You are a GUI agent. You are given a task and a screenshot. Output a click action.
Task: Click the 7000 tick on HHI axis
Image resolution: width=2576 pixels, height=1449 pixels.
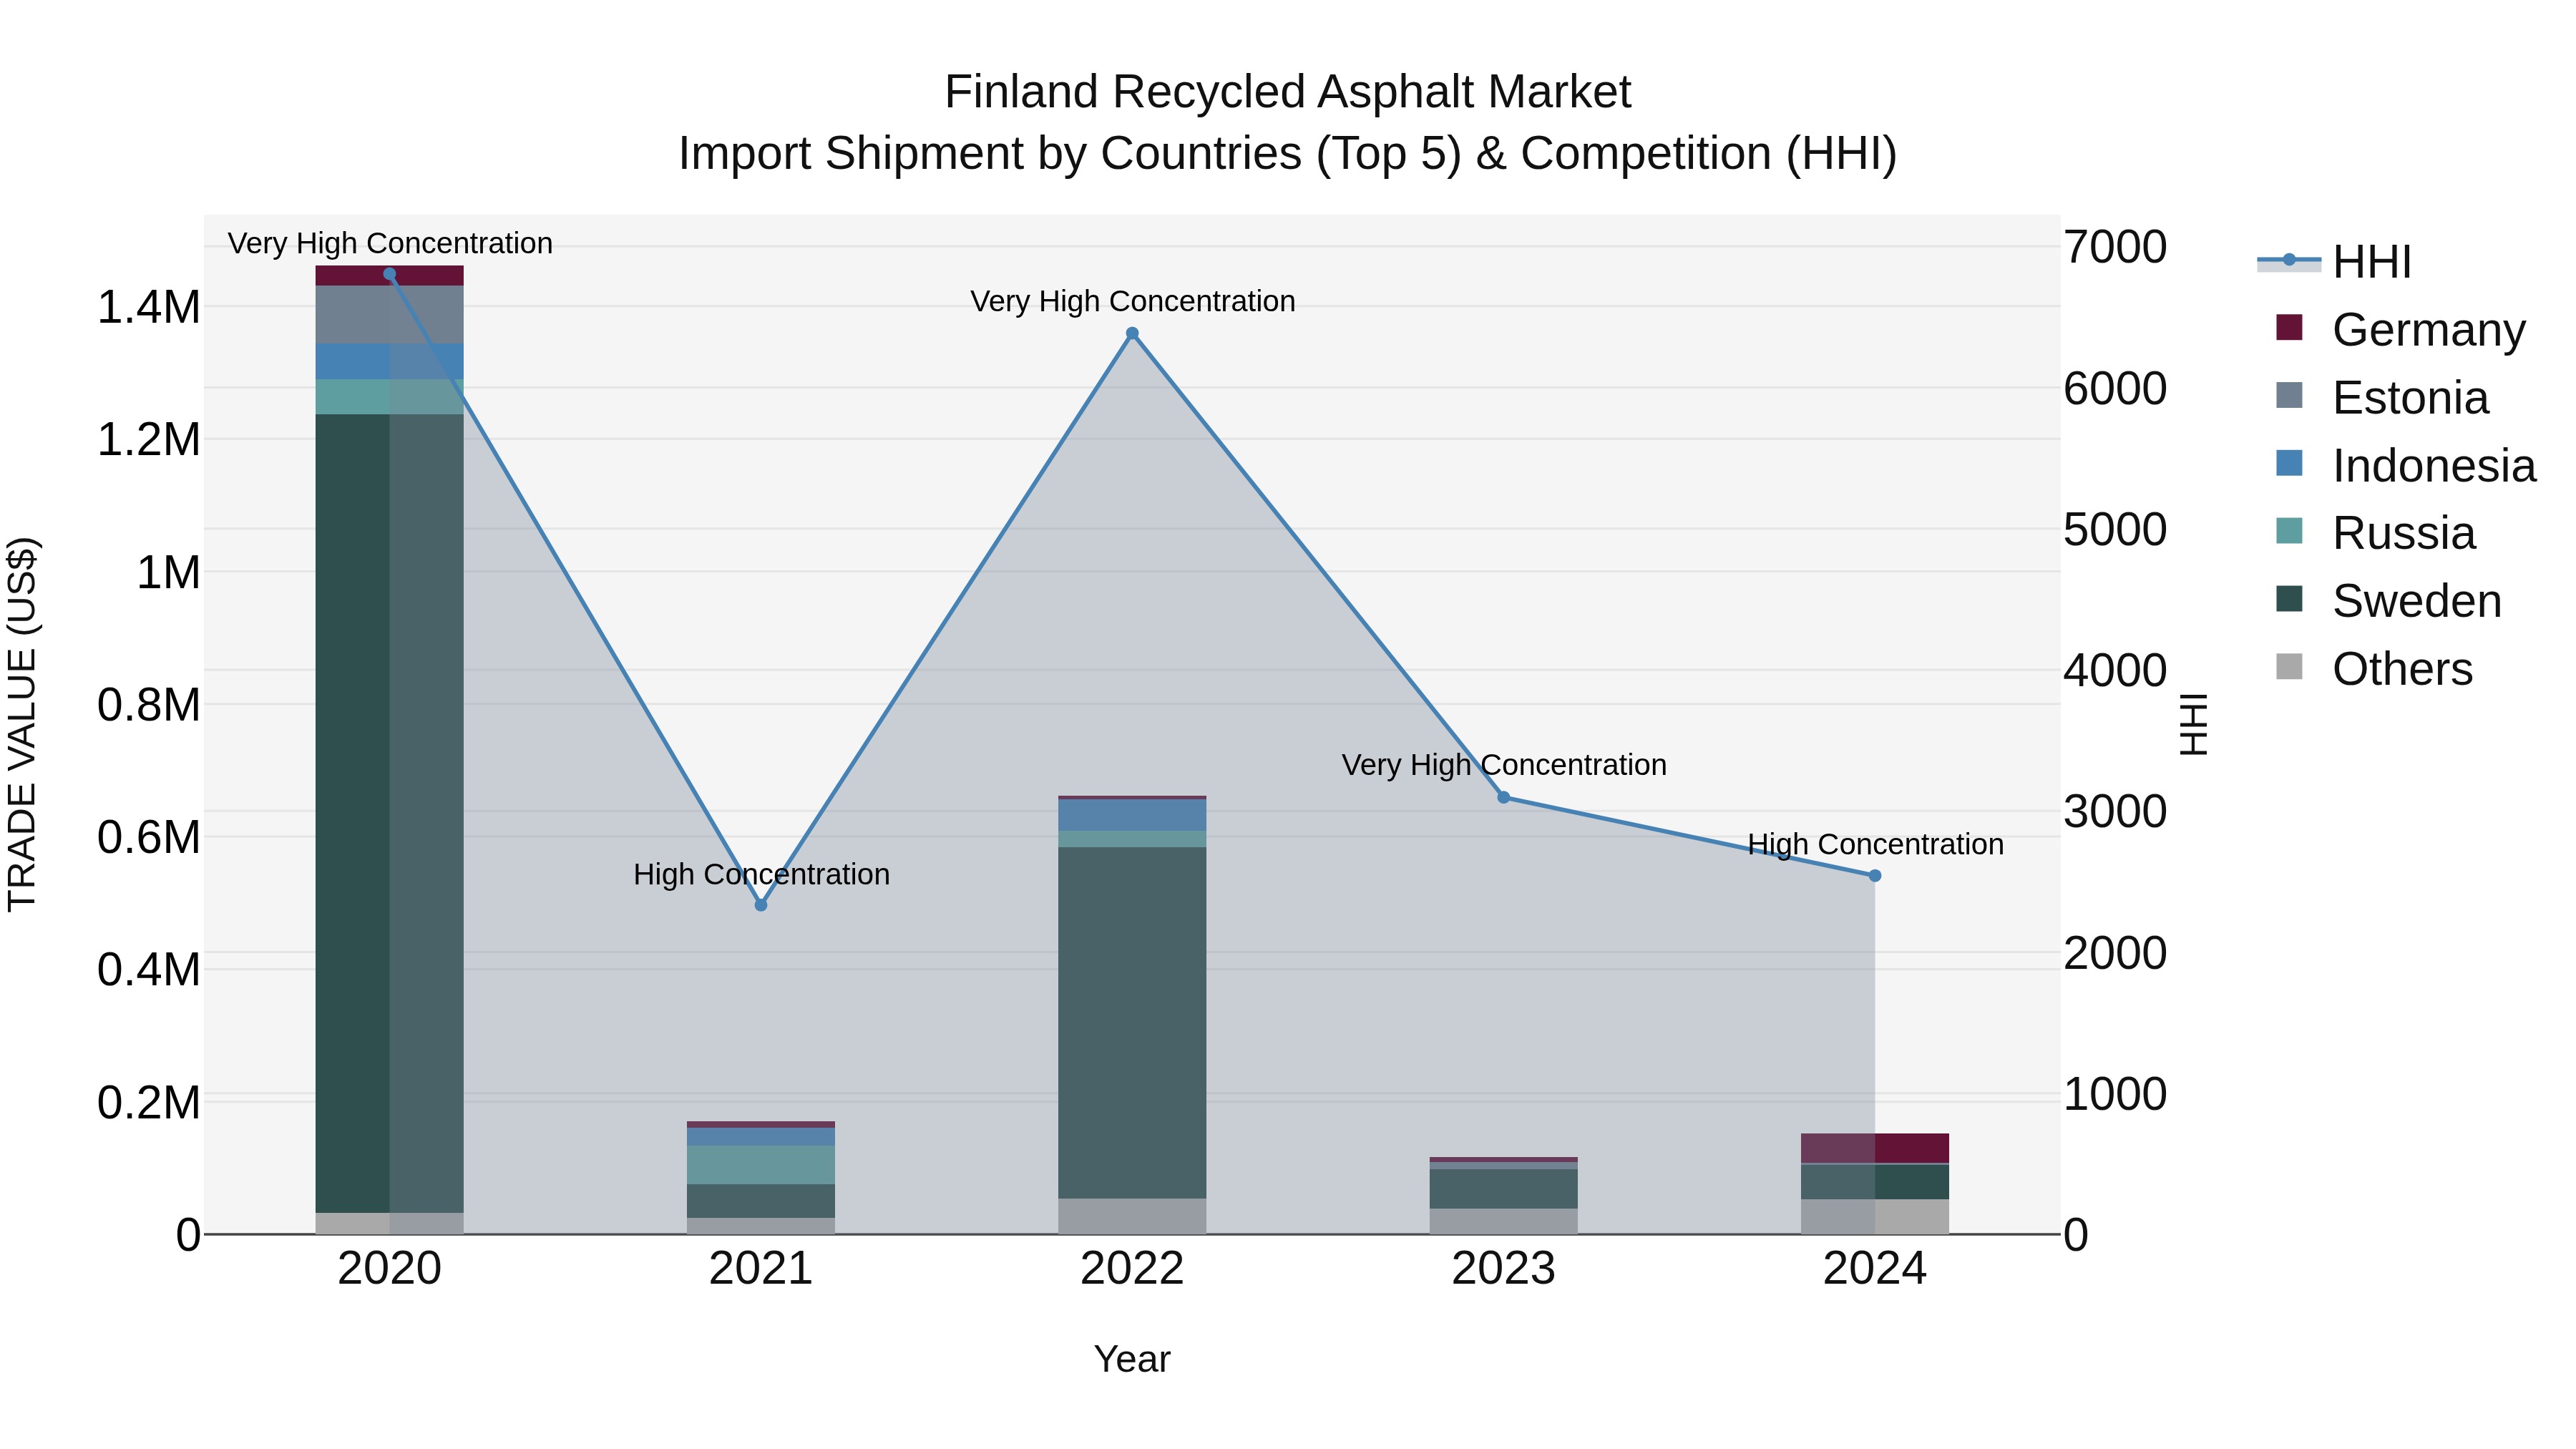[2115, 247]
